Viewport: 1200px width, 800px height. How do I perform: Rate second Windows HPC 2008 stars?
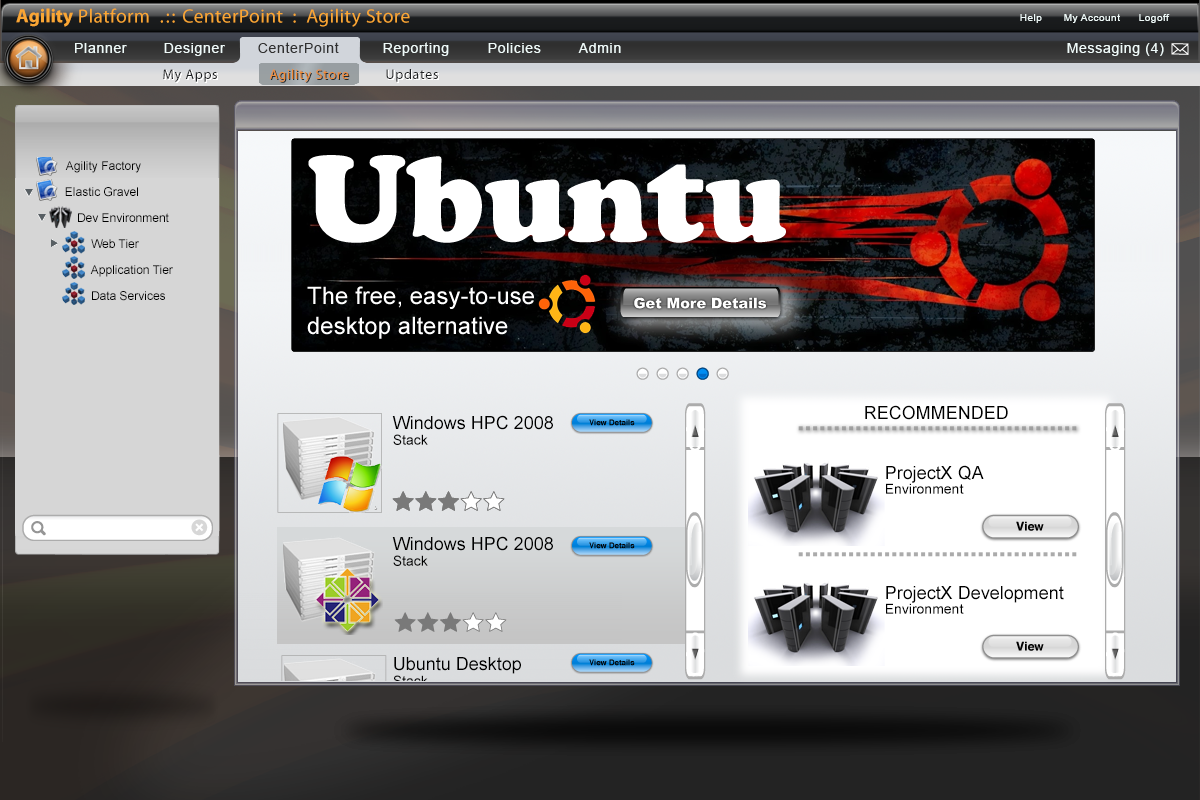[x=450, y=622]
